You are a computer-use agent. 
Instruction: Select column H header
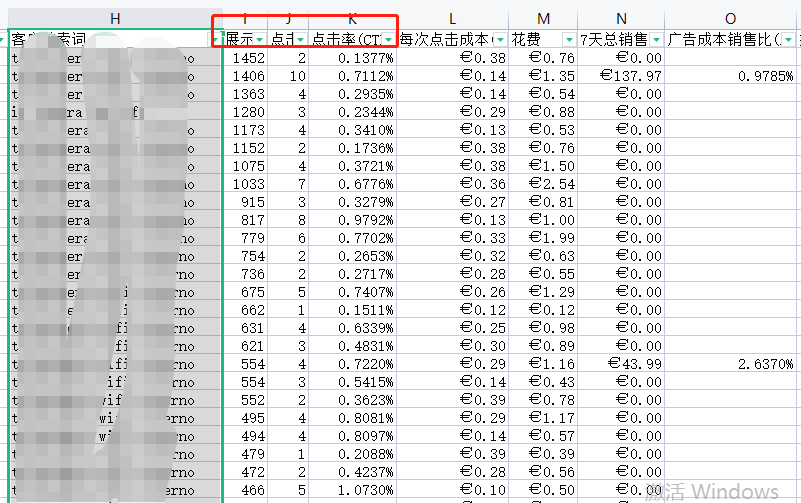point(115,19)
